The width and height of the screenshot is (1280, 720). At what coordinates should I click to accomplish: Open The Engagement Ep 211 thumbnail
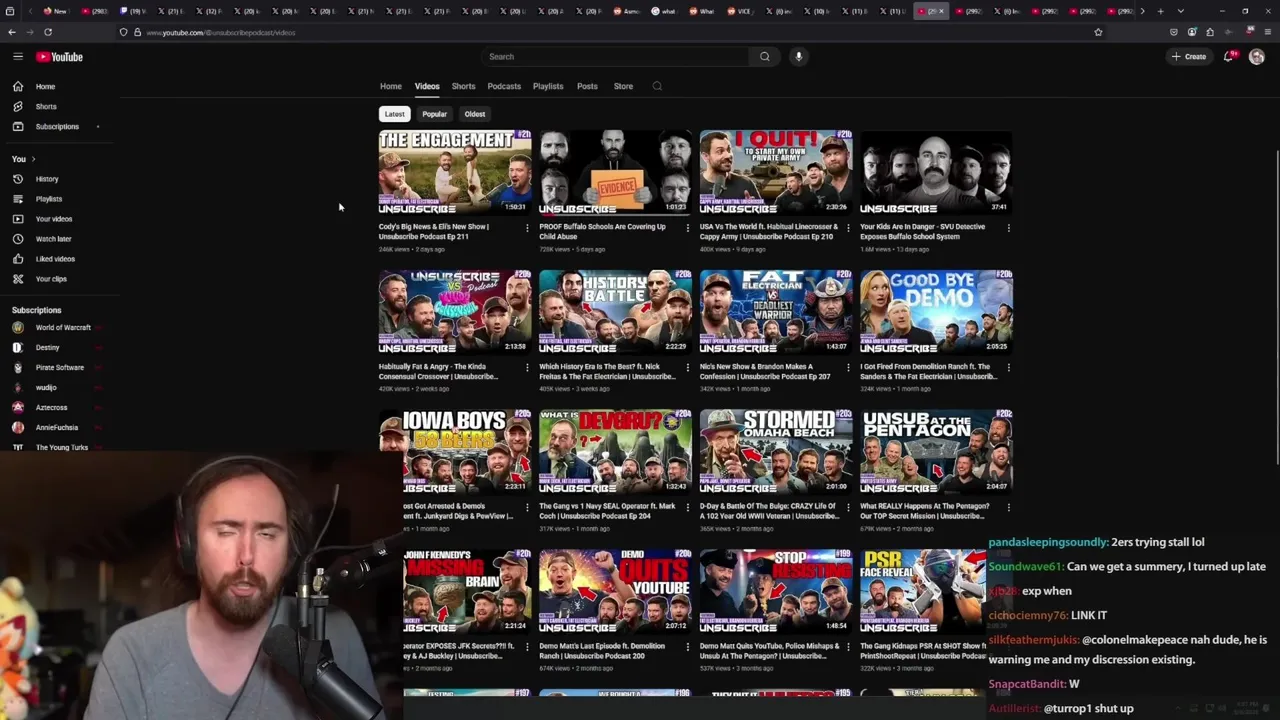(455, 172)
